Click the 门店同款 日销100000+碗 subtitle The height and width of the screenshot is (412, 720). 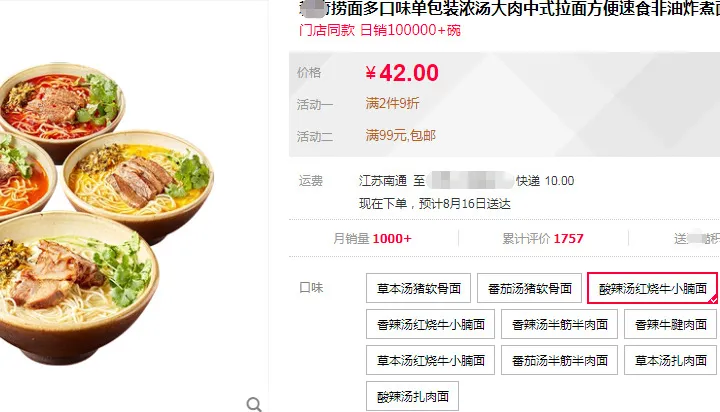[x=380, y=30]
